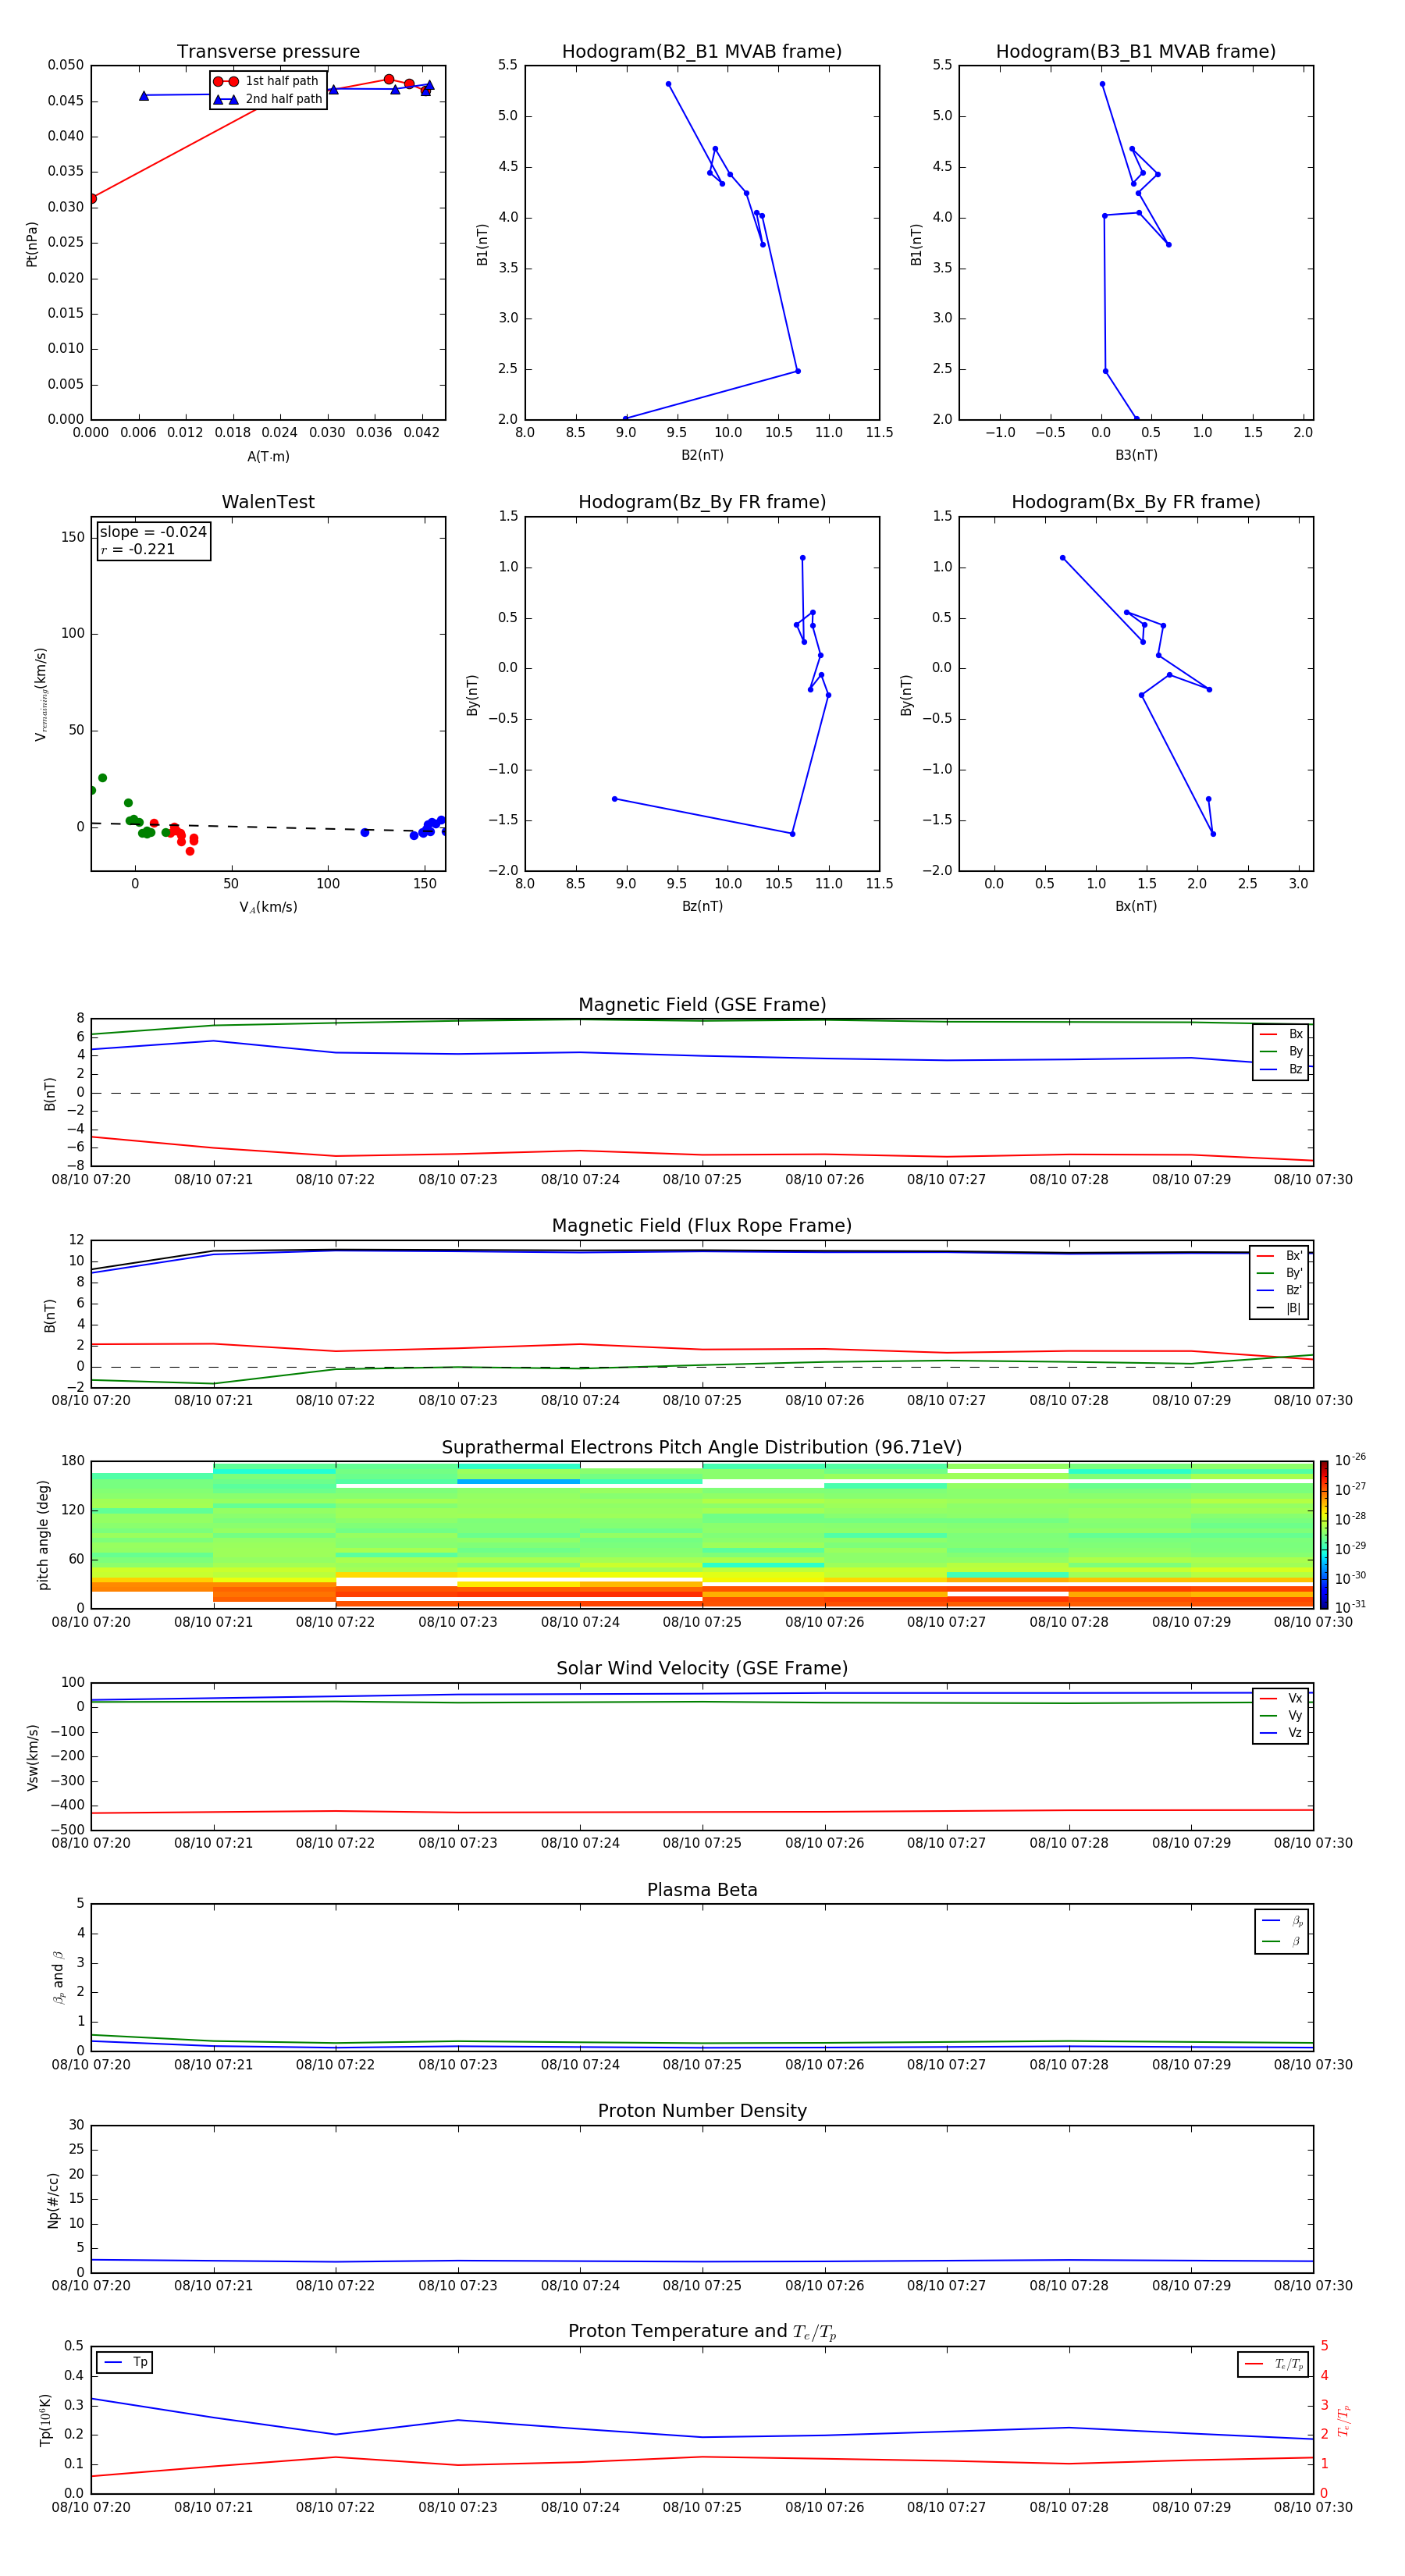Image resolution: width=1405 pixels, height=2576 pixels.
Task: Click the Suprathermal Electrons Pitch Angle Distribution title
Action: click(x=702, y=1448)
